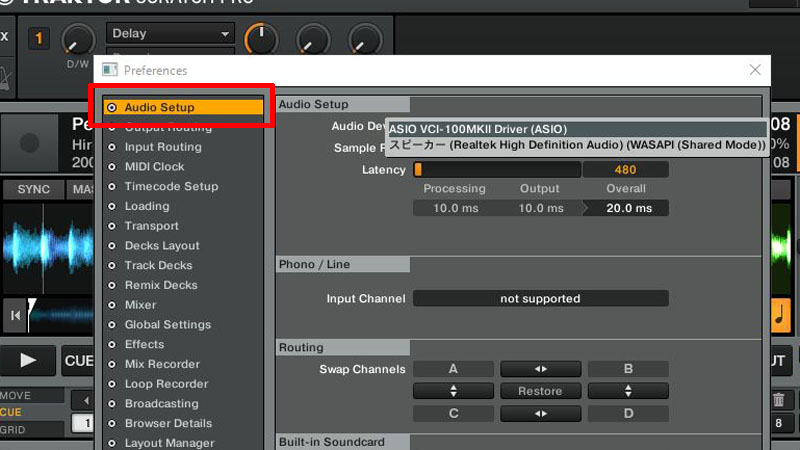Close the Preferences dialog
The width and height of the screenshot is (800, 450).
pyautogui.click(x=755, y=70)
